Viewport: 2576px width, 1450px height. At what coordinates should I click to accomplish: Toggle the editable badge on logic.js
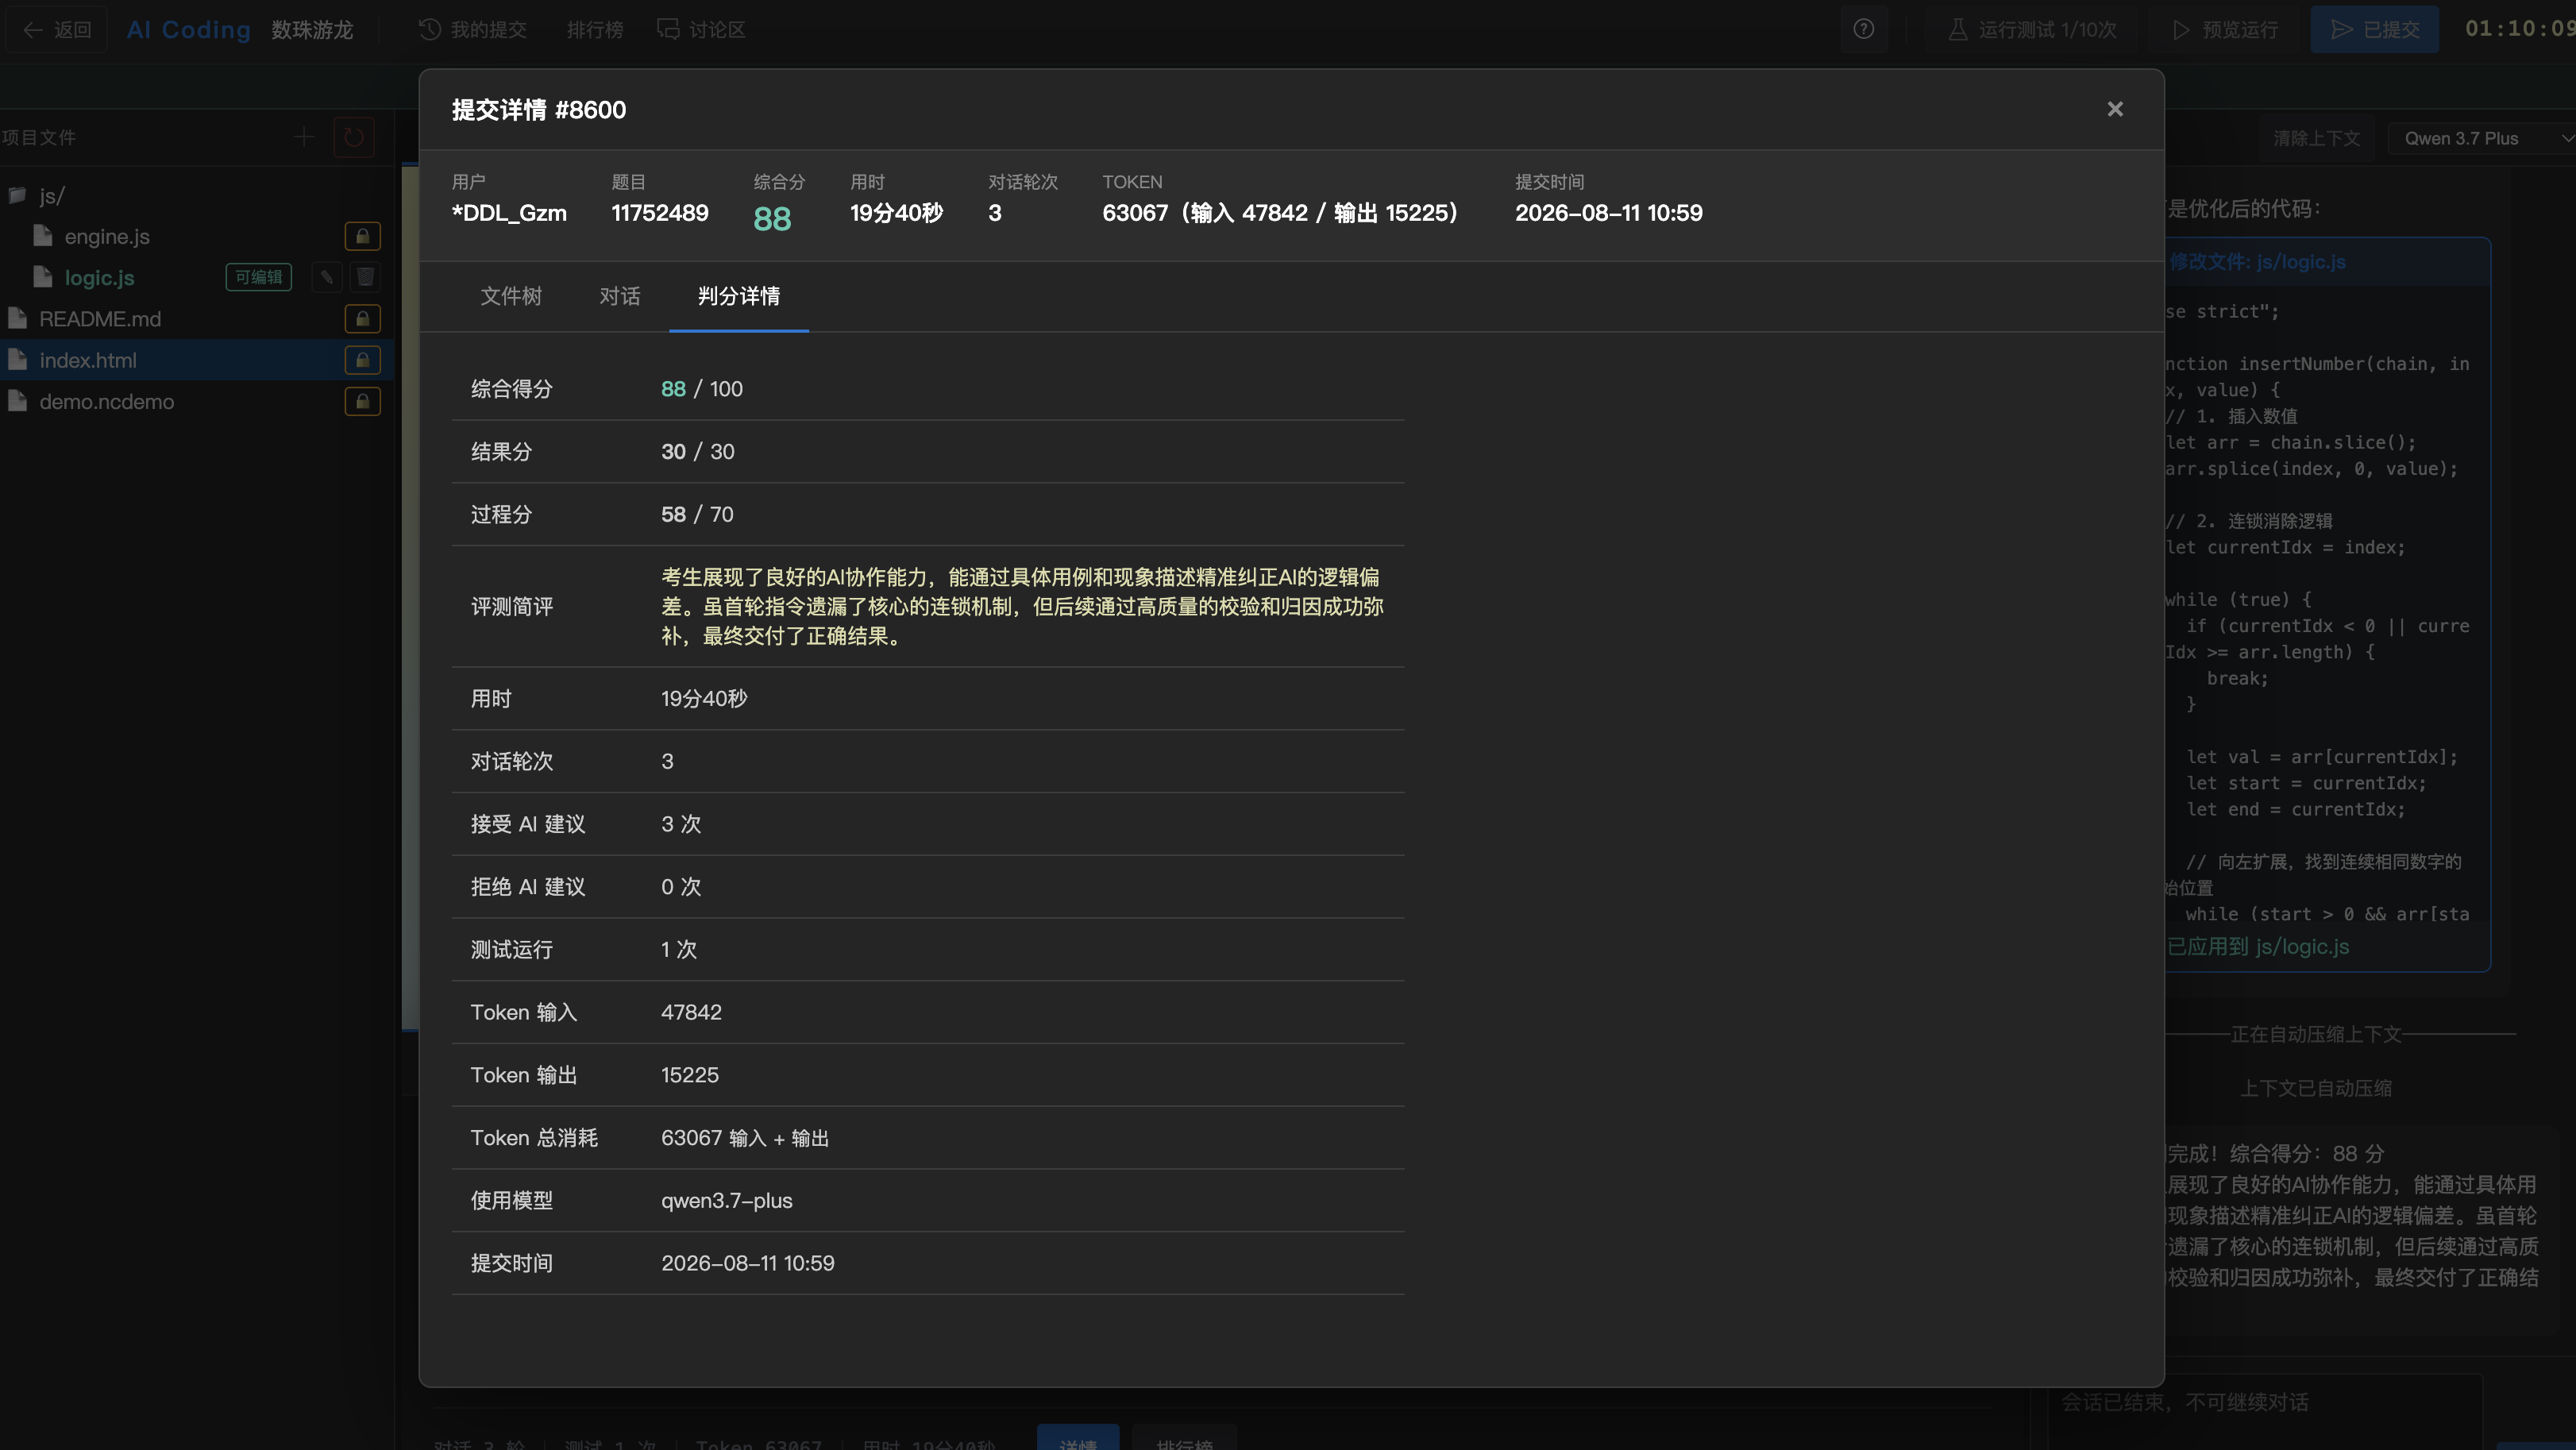click(x=259, y=277)
